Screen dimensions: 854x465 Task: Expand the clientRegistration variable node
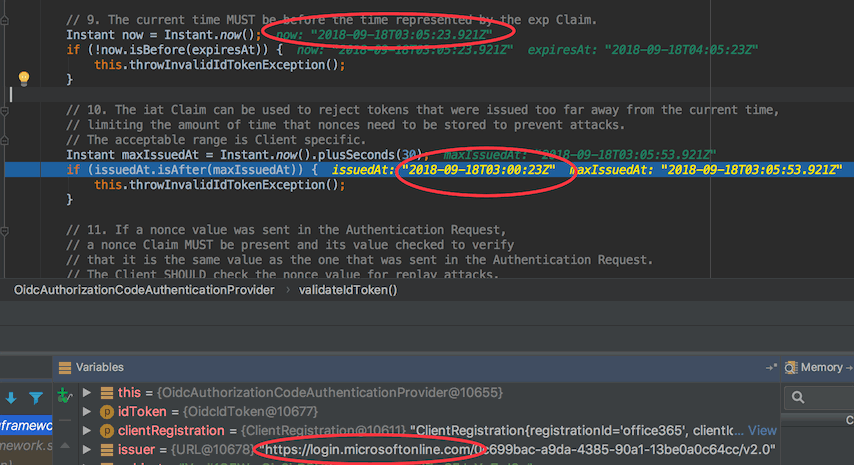click(88, 431)
